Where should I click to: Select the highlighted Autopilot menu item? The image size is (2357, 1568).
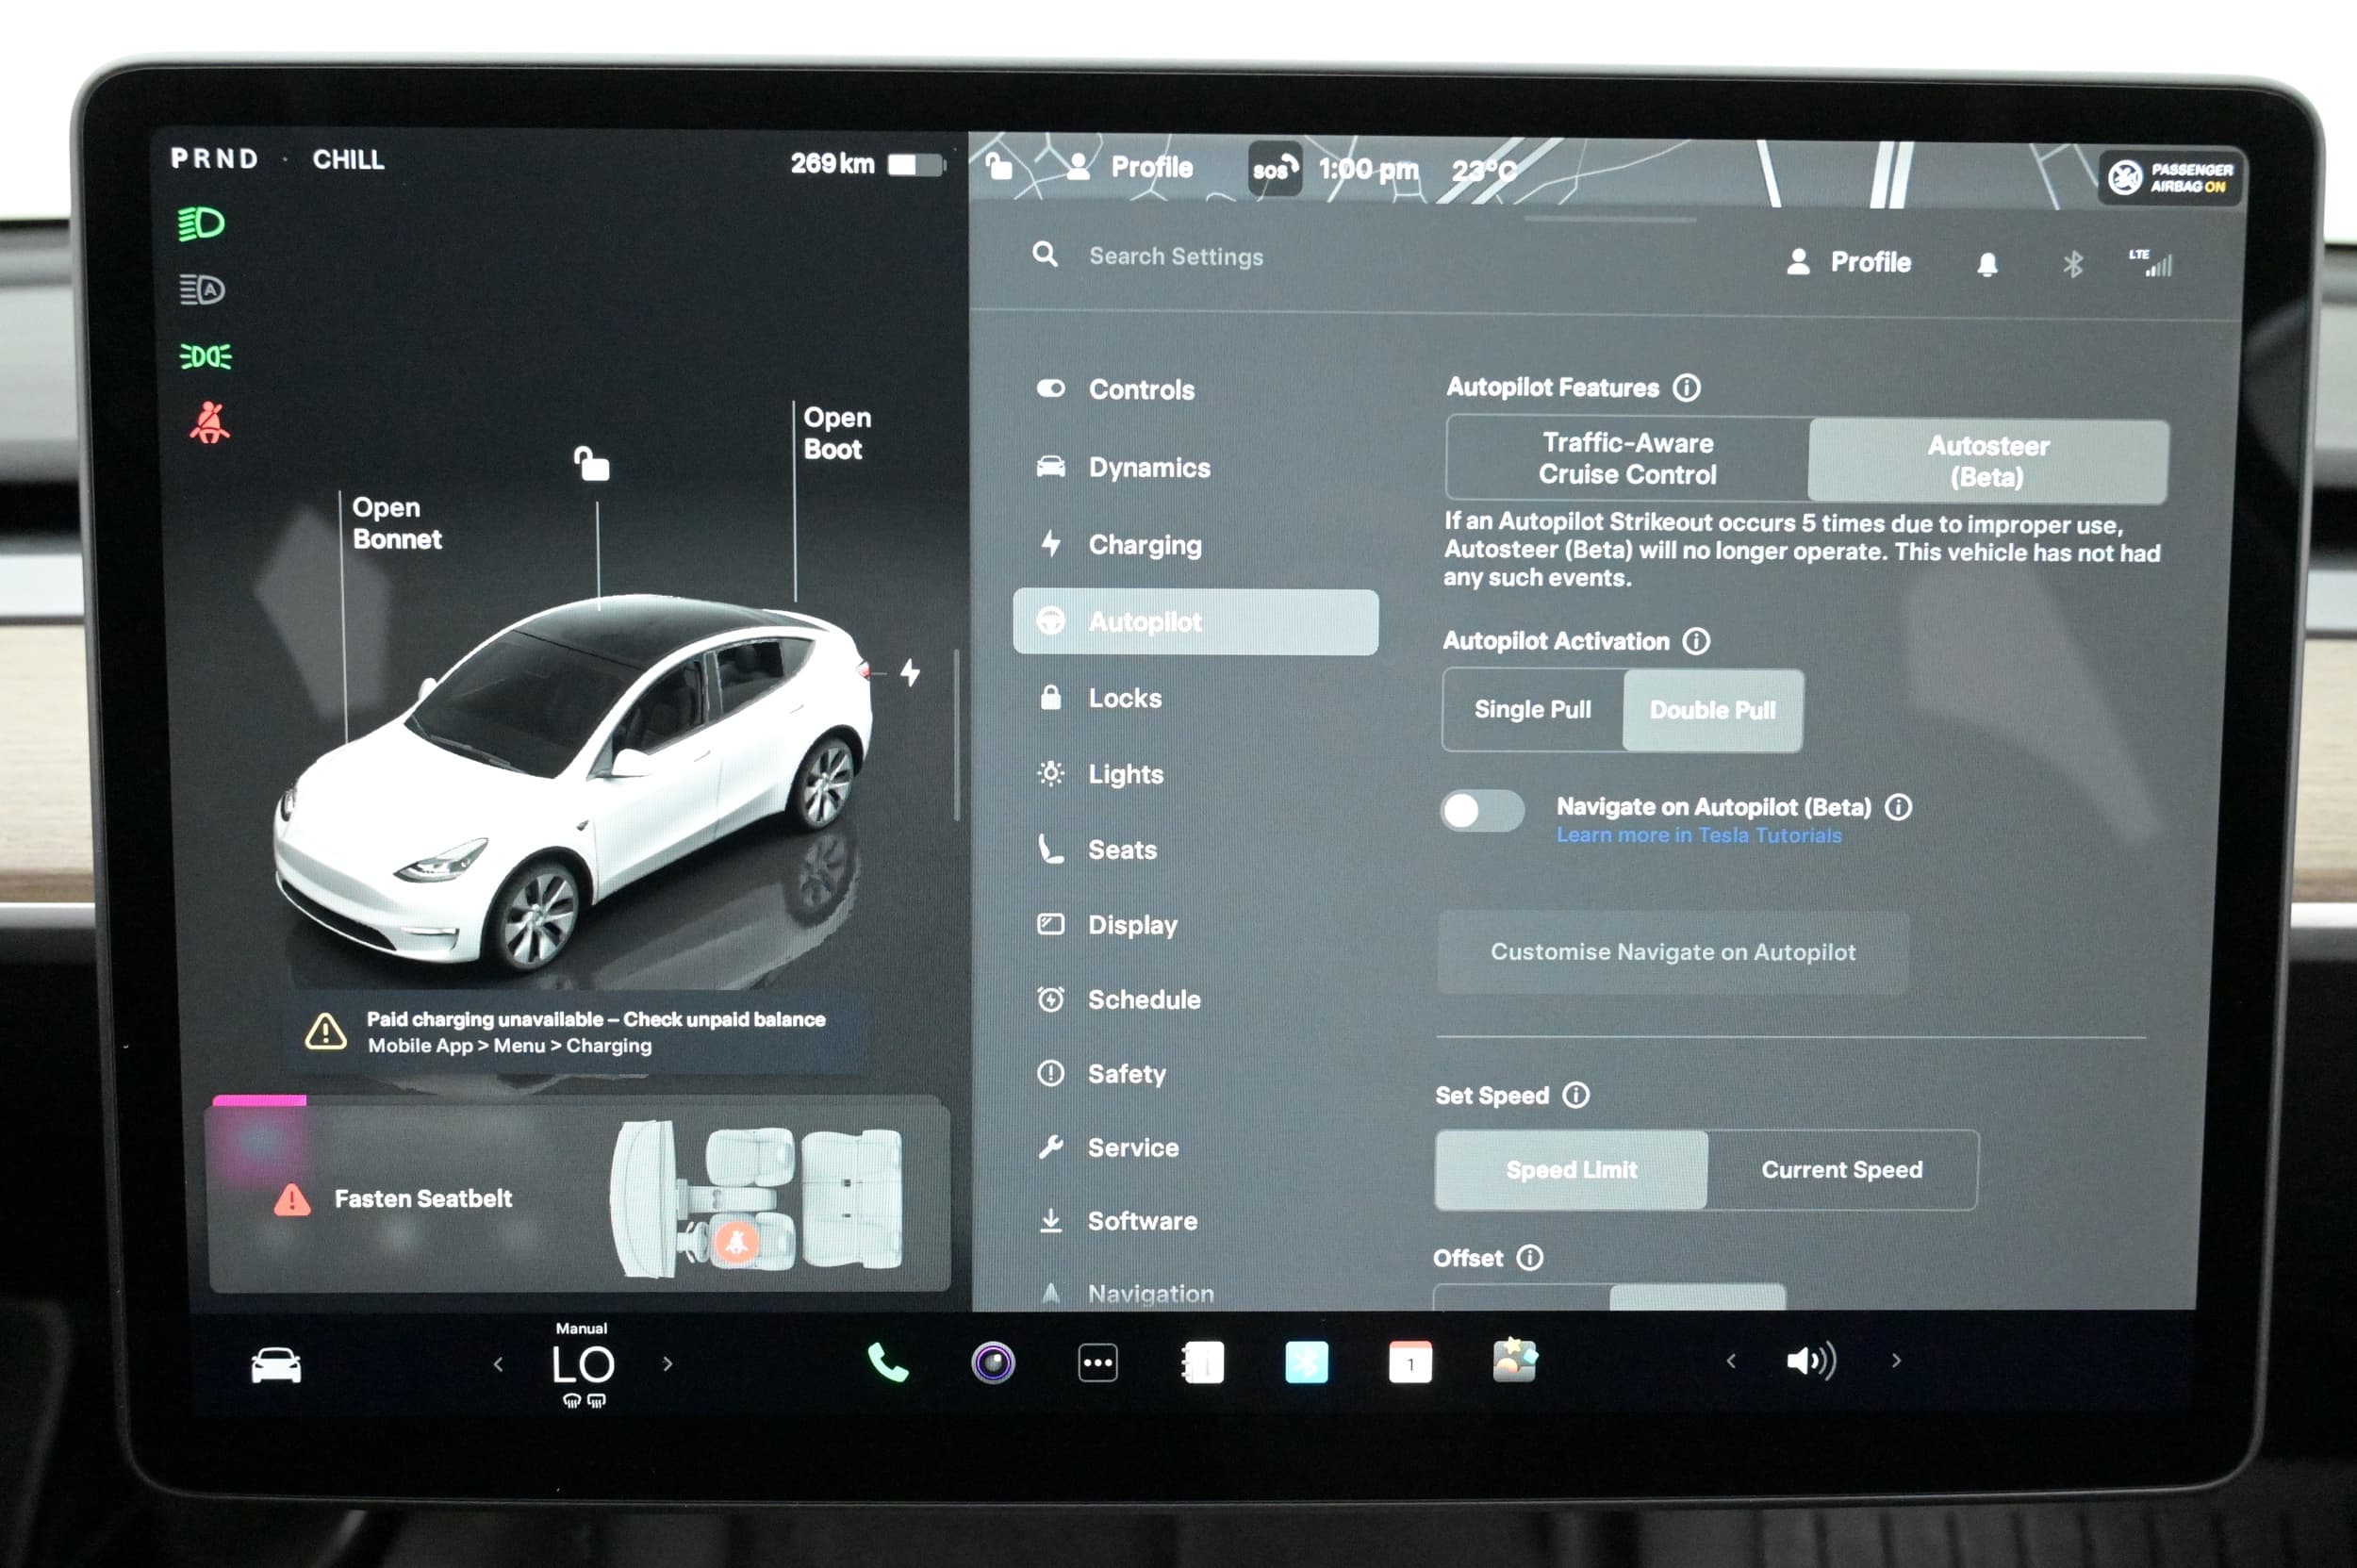tap(1195, 621)
